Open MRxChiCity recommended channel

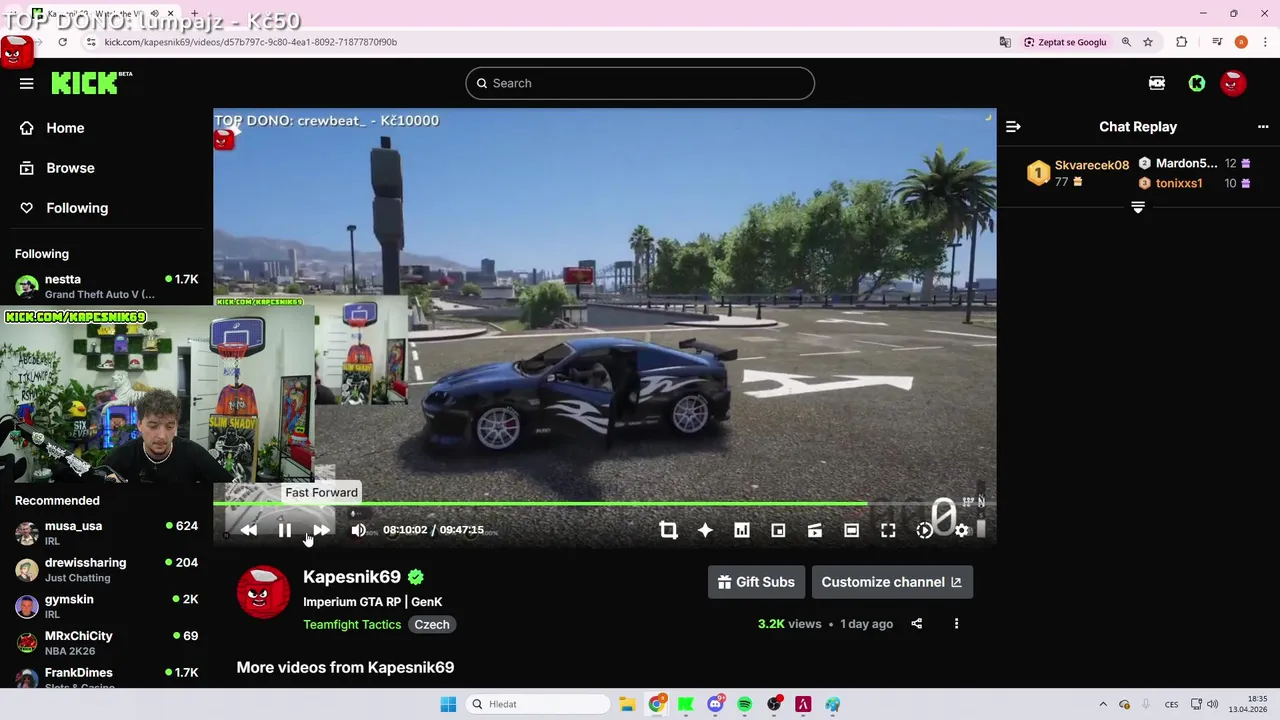(x=106, y=643)
